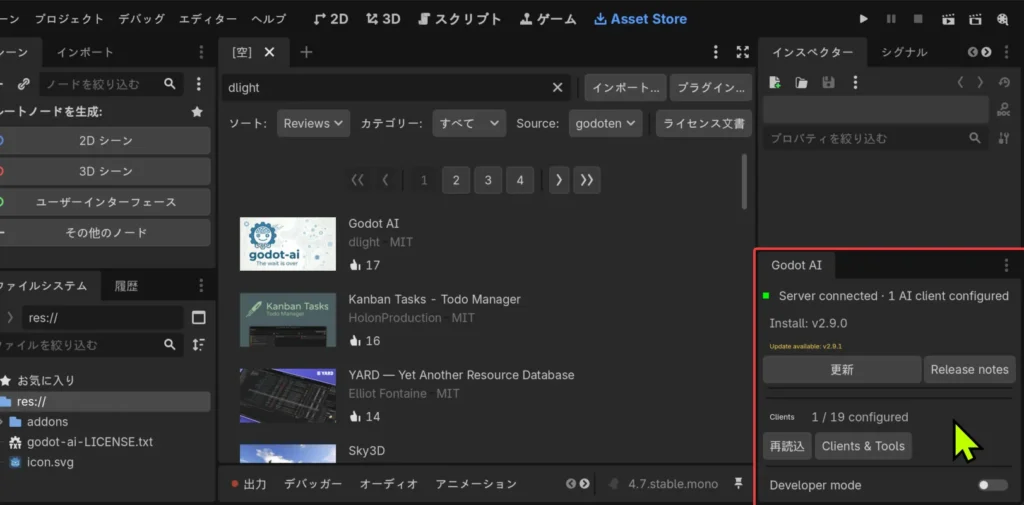Open Clients & Tools in Godot AI

863,446
